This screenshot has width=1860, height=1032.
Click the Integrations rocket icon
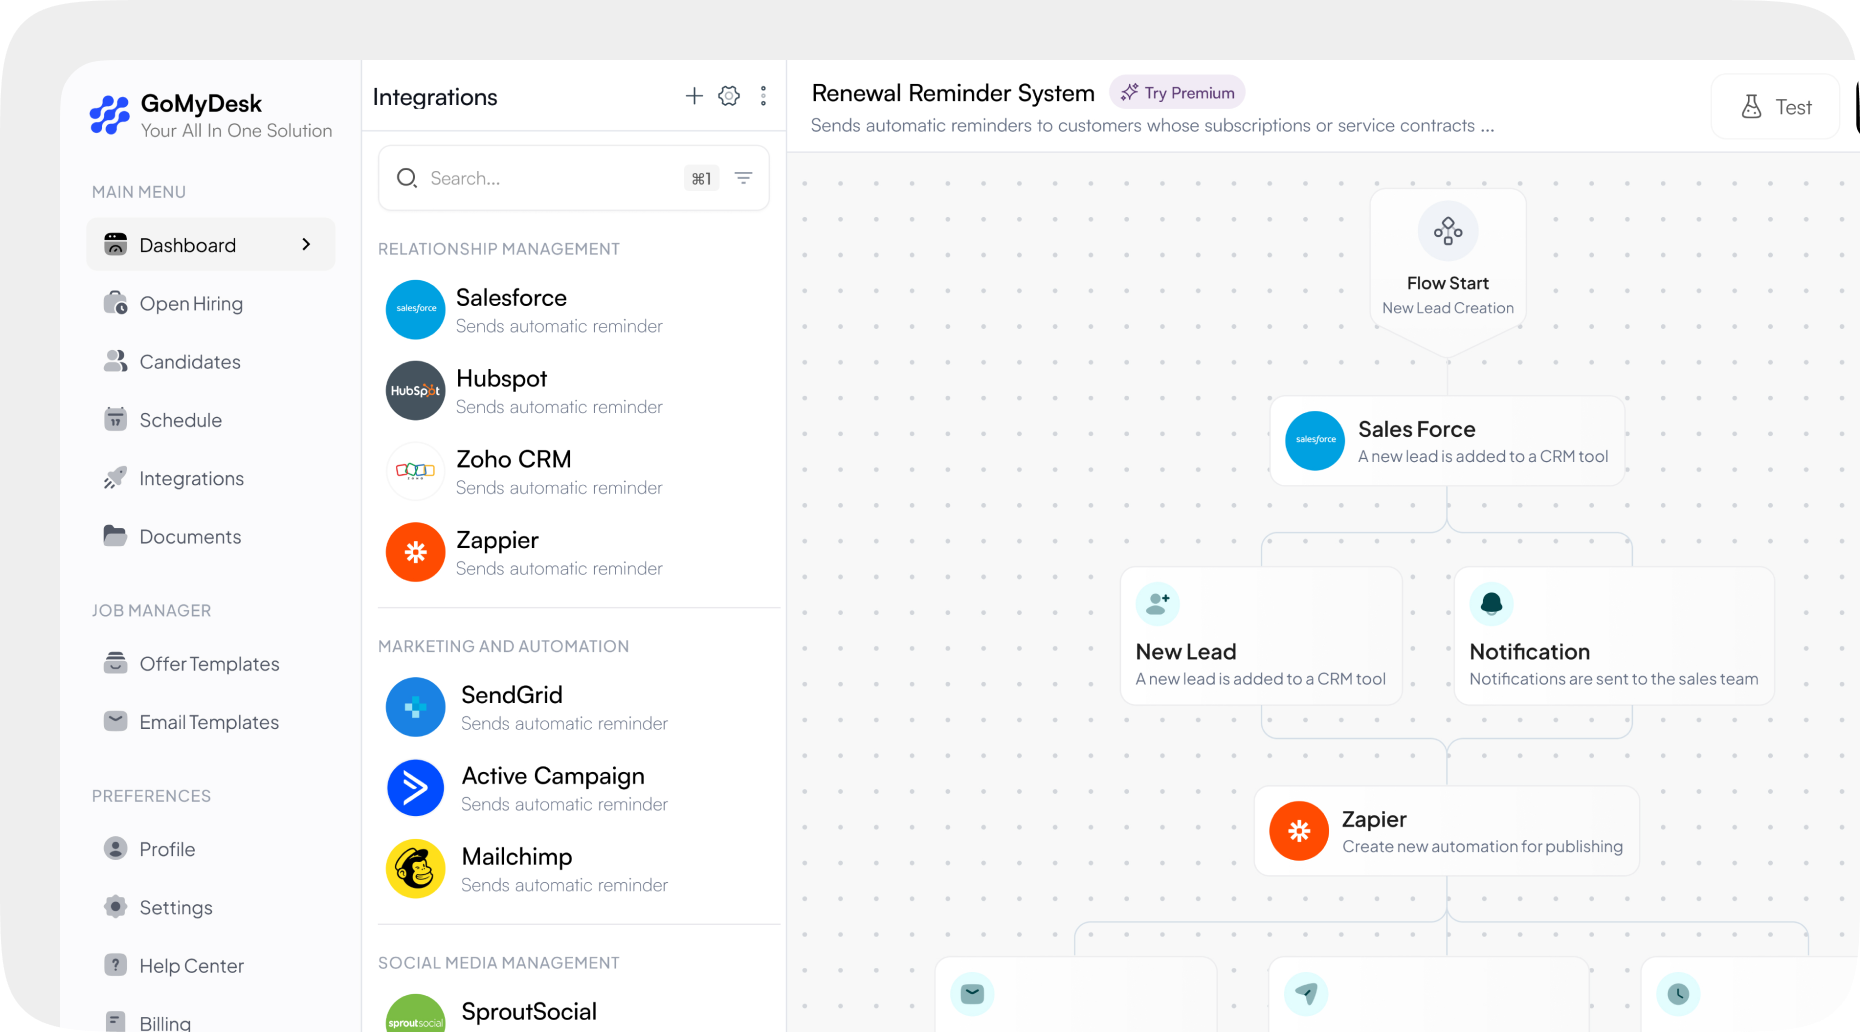[x=116, y=478]
